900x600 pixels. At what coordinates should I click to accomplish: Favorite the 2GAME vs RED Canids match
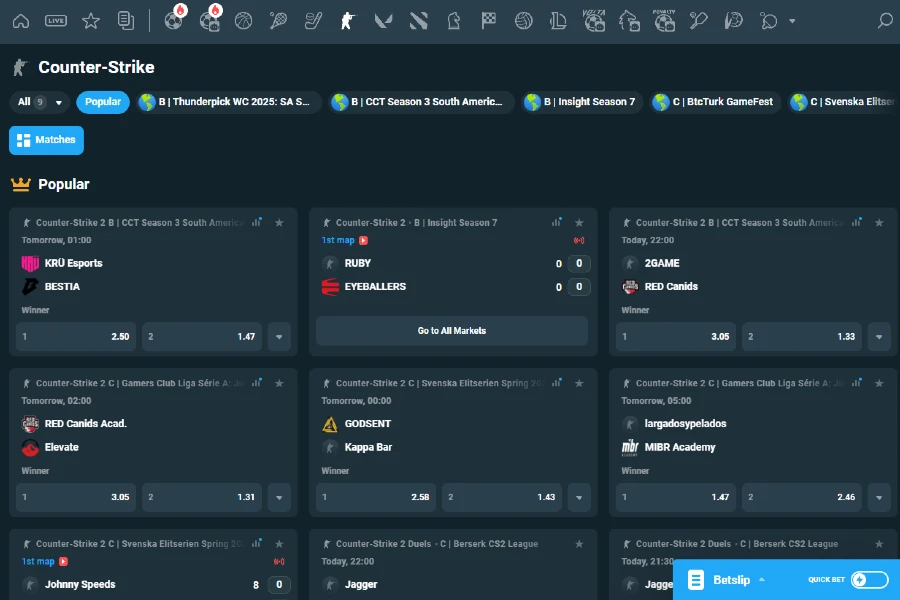(879, 222)
